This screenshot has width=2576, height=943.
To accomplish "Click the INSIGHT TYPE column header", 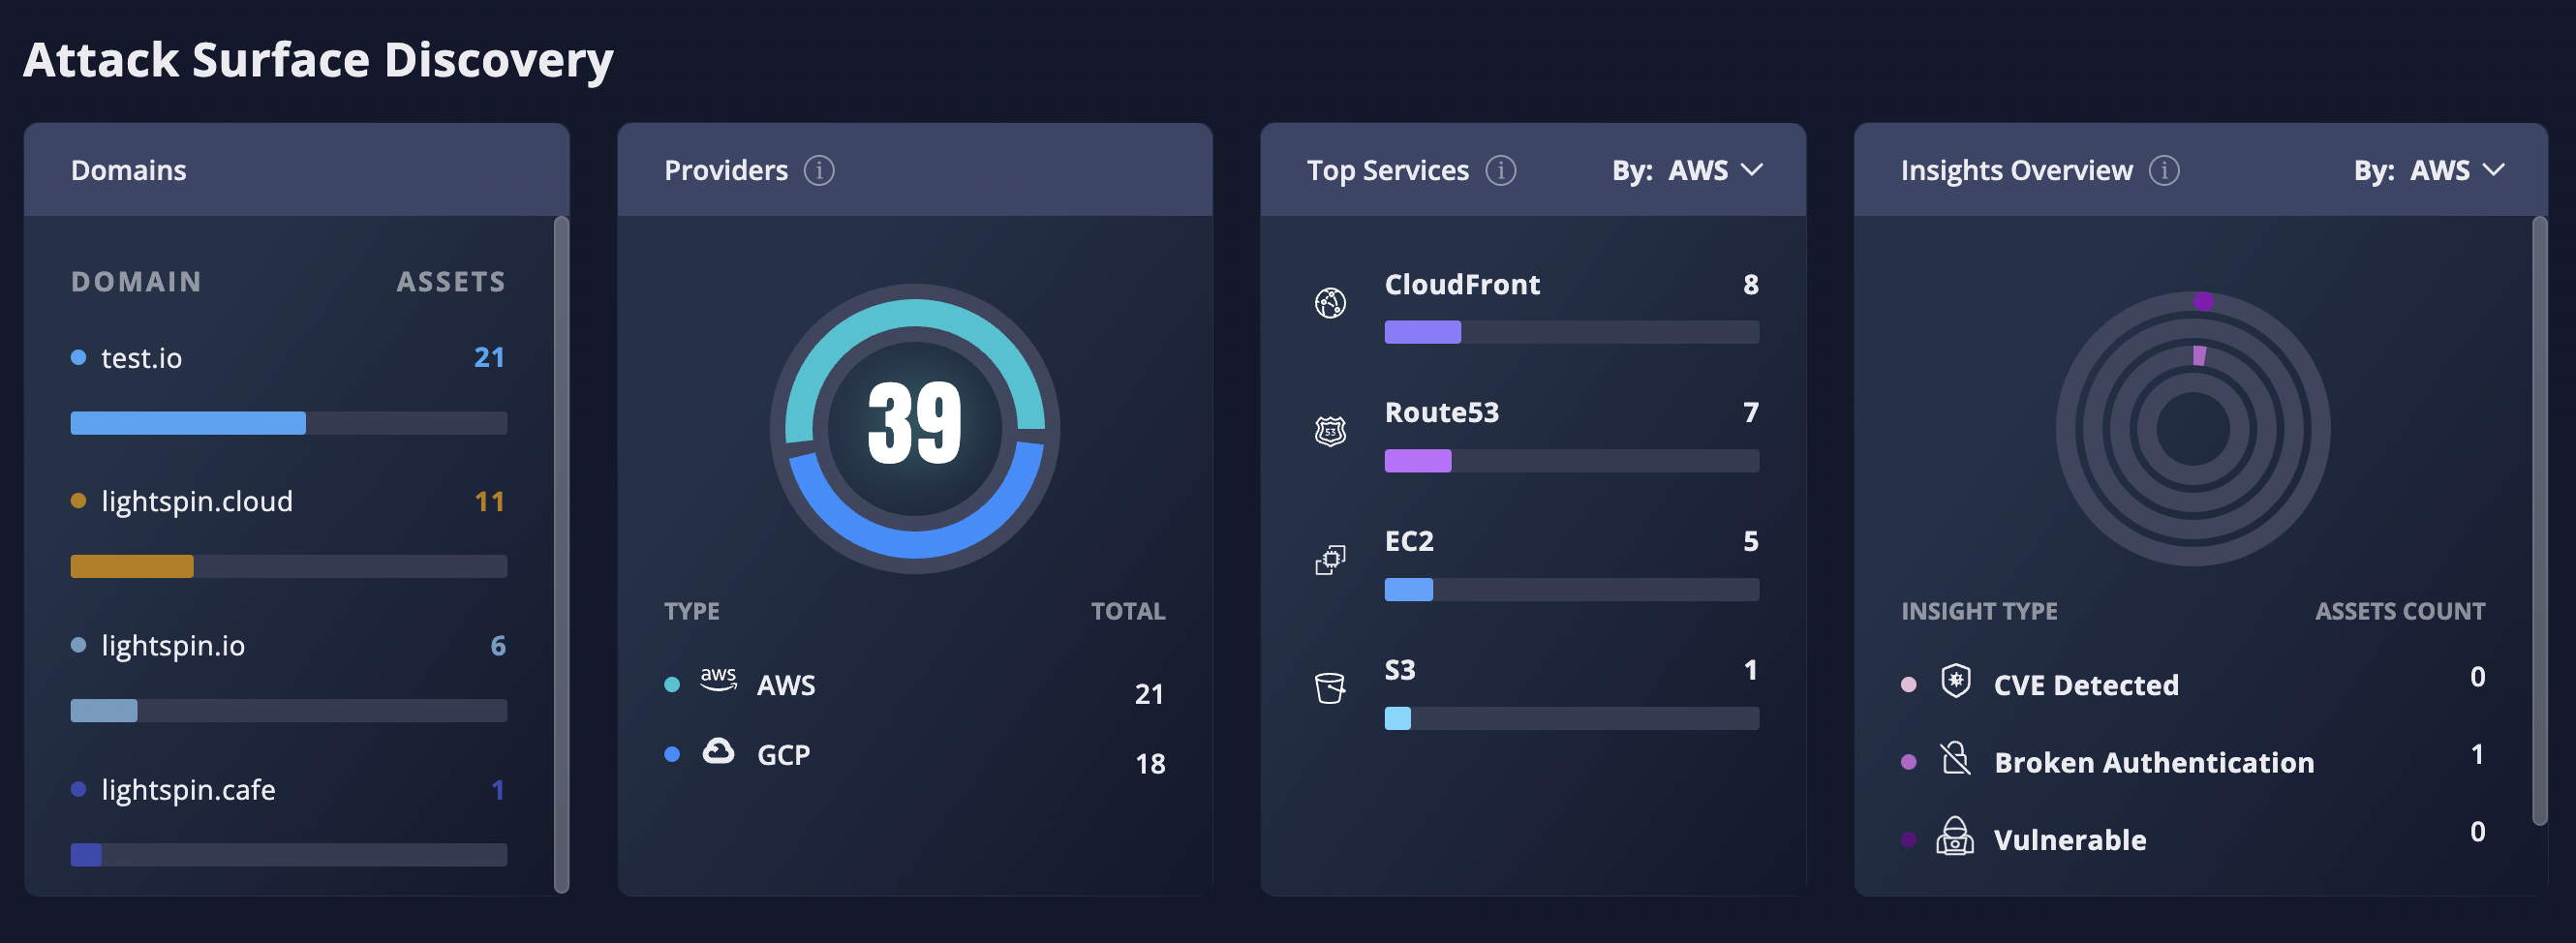I will pos(1979,611).
